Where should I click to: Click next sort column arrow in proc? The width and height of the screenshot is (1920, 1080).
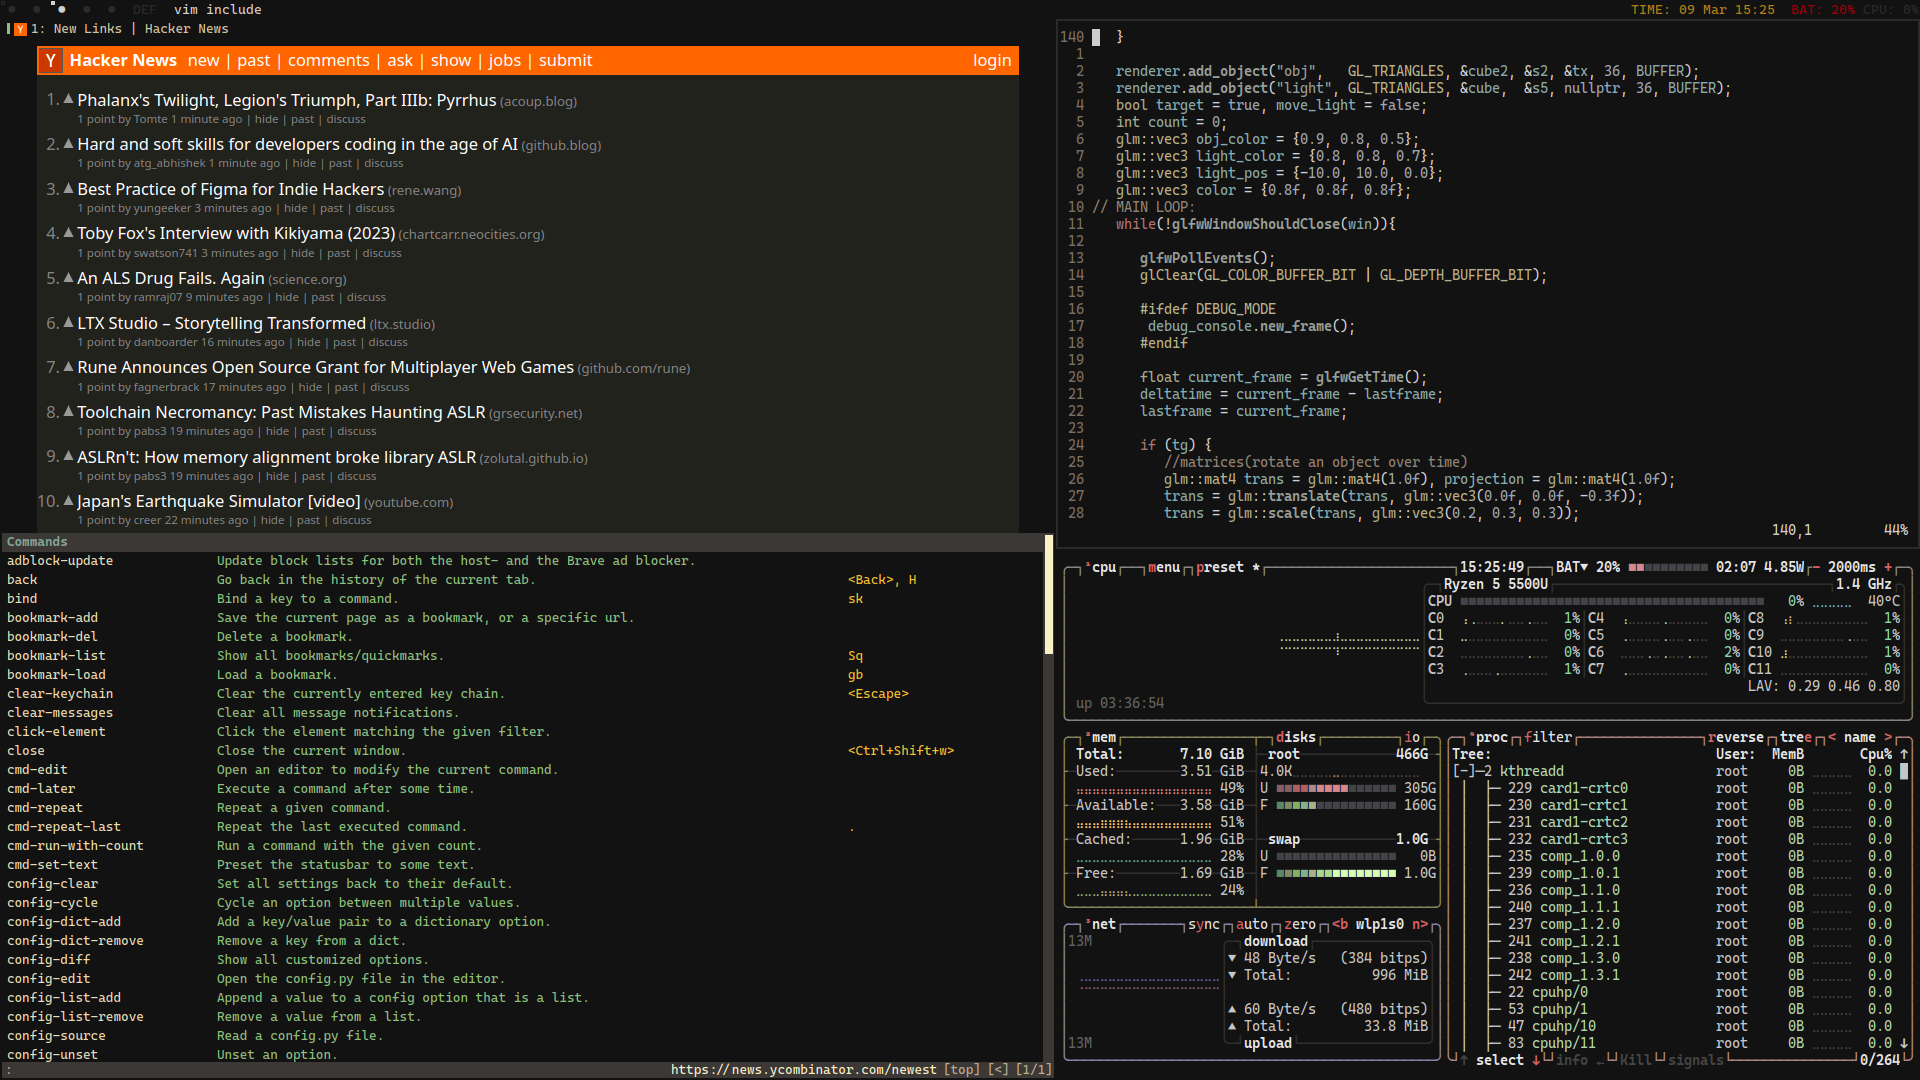coord(1888,737)
